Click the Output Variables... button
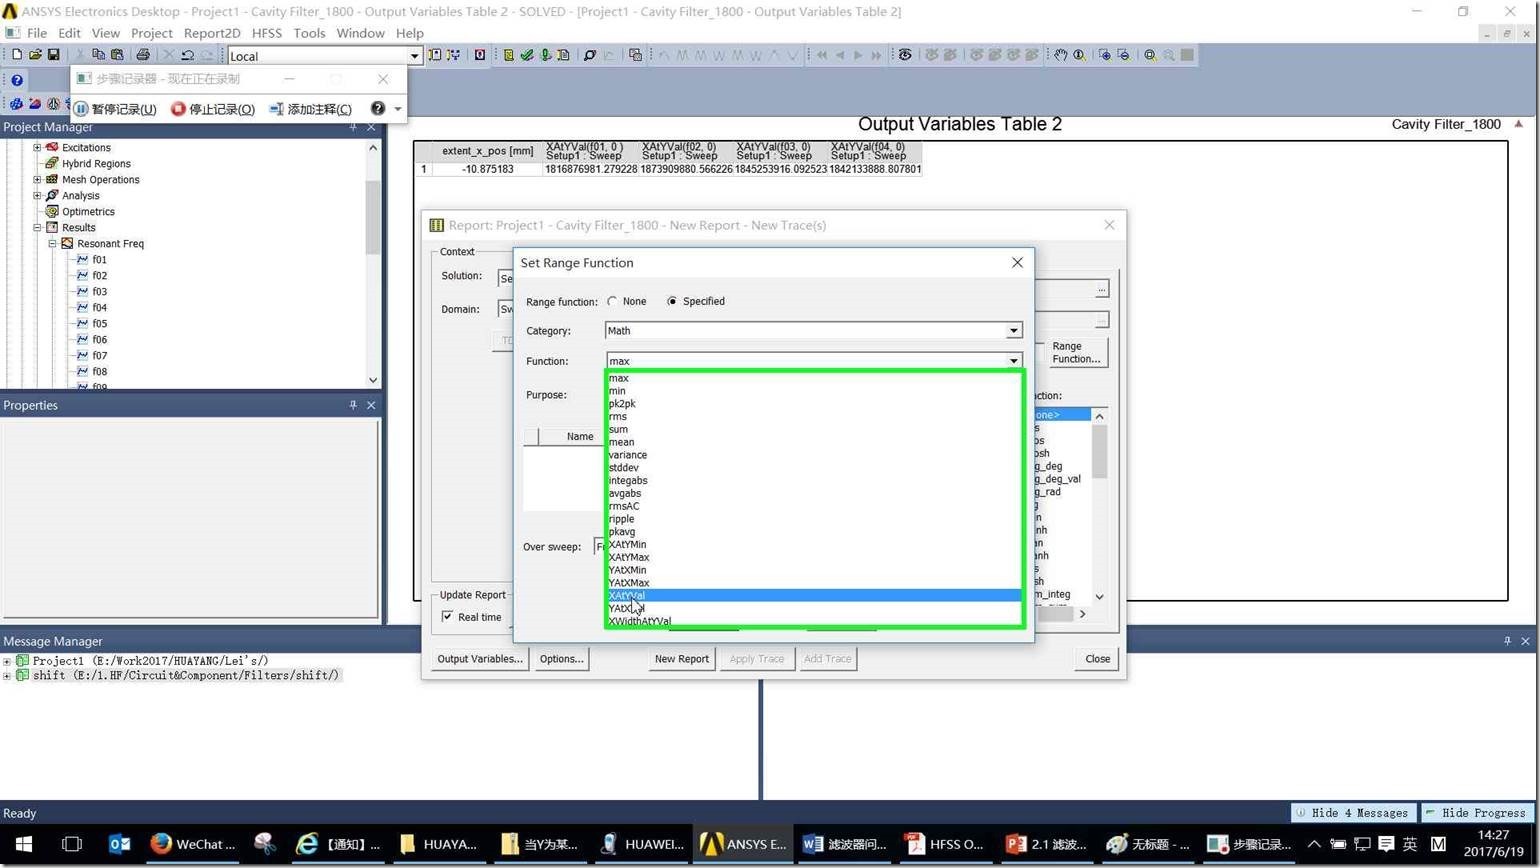The width and height of the screenshot is (1540, 868). (480, 659)
